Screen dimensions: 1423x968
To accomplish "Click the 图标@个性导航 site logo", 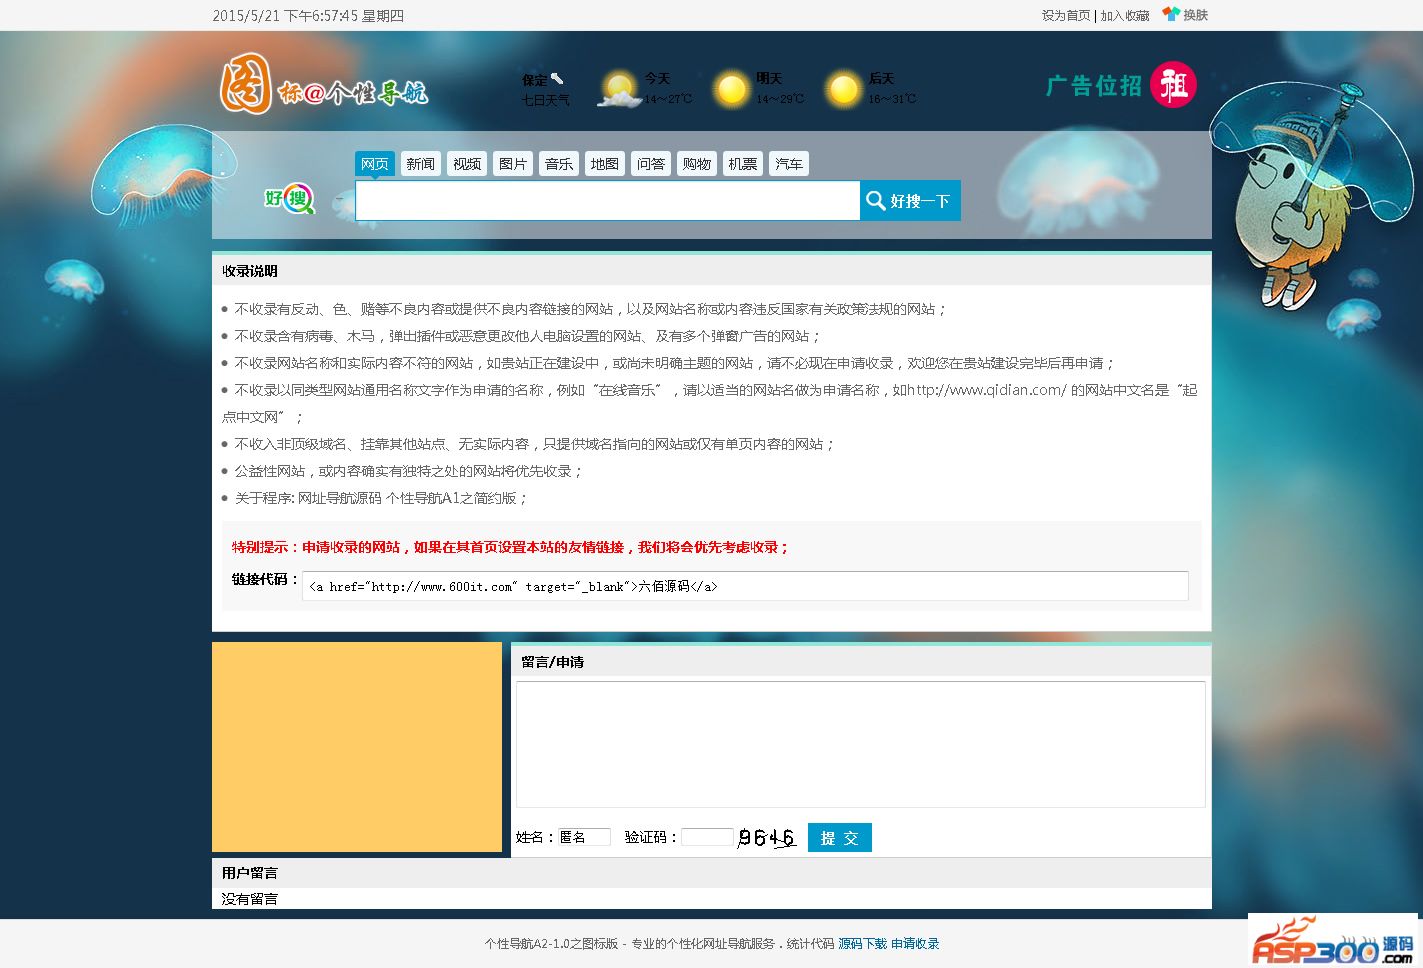I will (324, 85).
